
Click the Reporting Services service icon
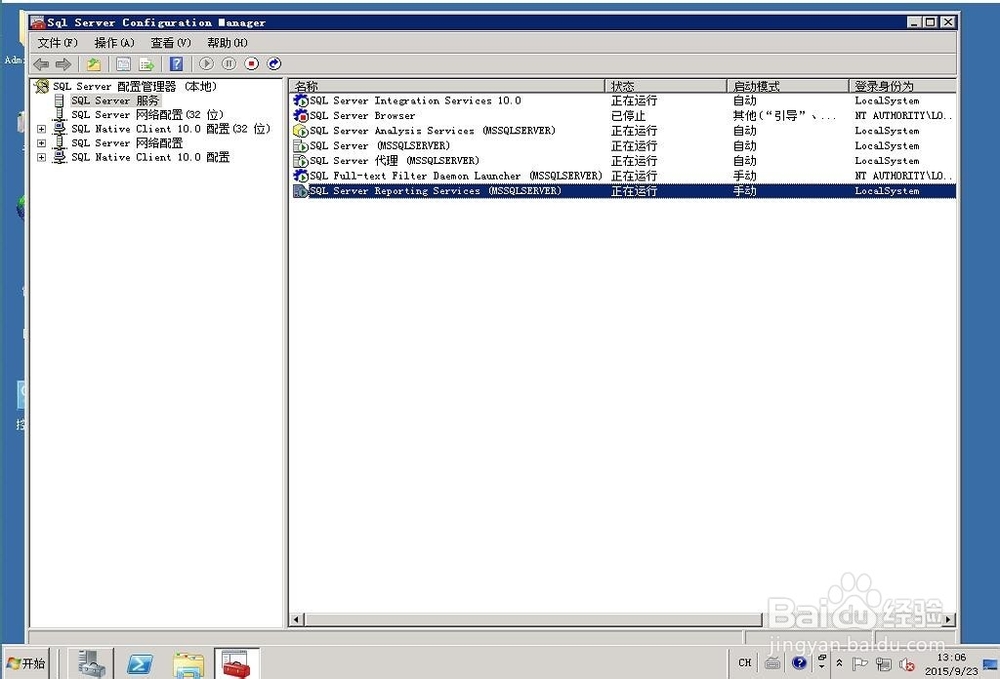coord(300,191)
